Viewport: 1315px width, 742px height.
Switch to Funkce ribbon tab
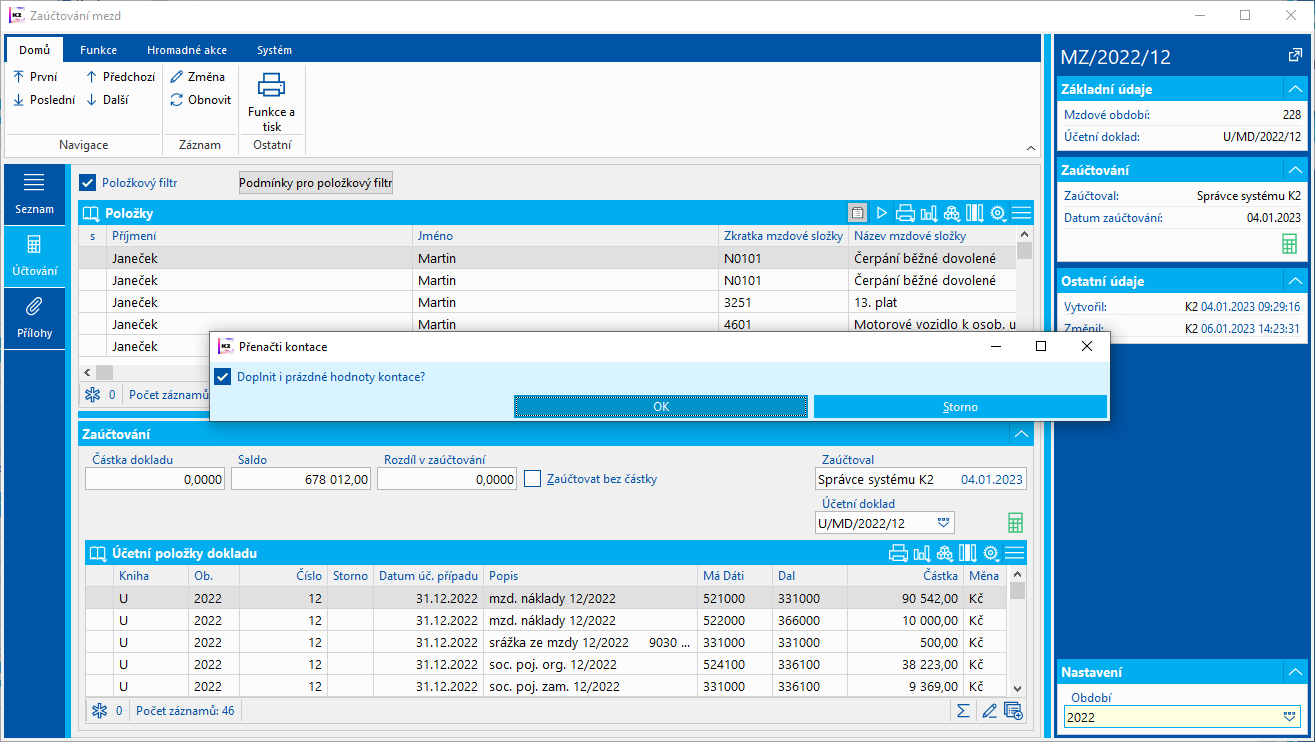tap(99, 50)
